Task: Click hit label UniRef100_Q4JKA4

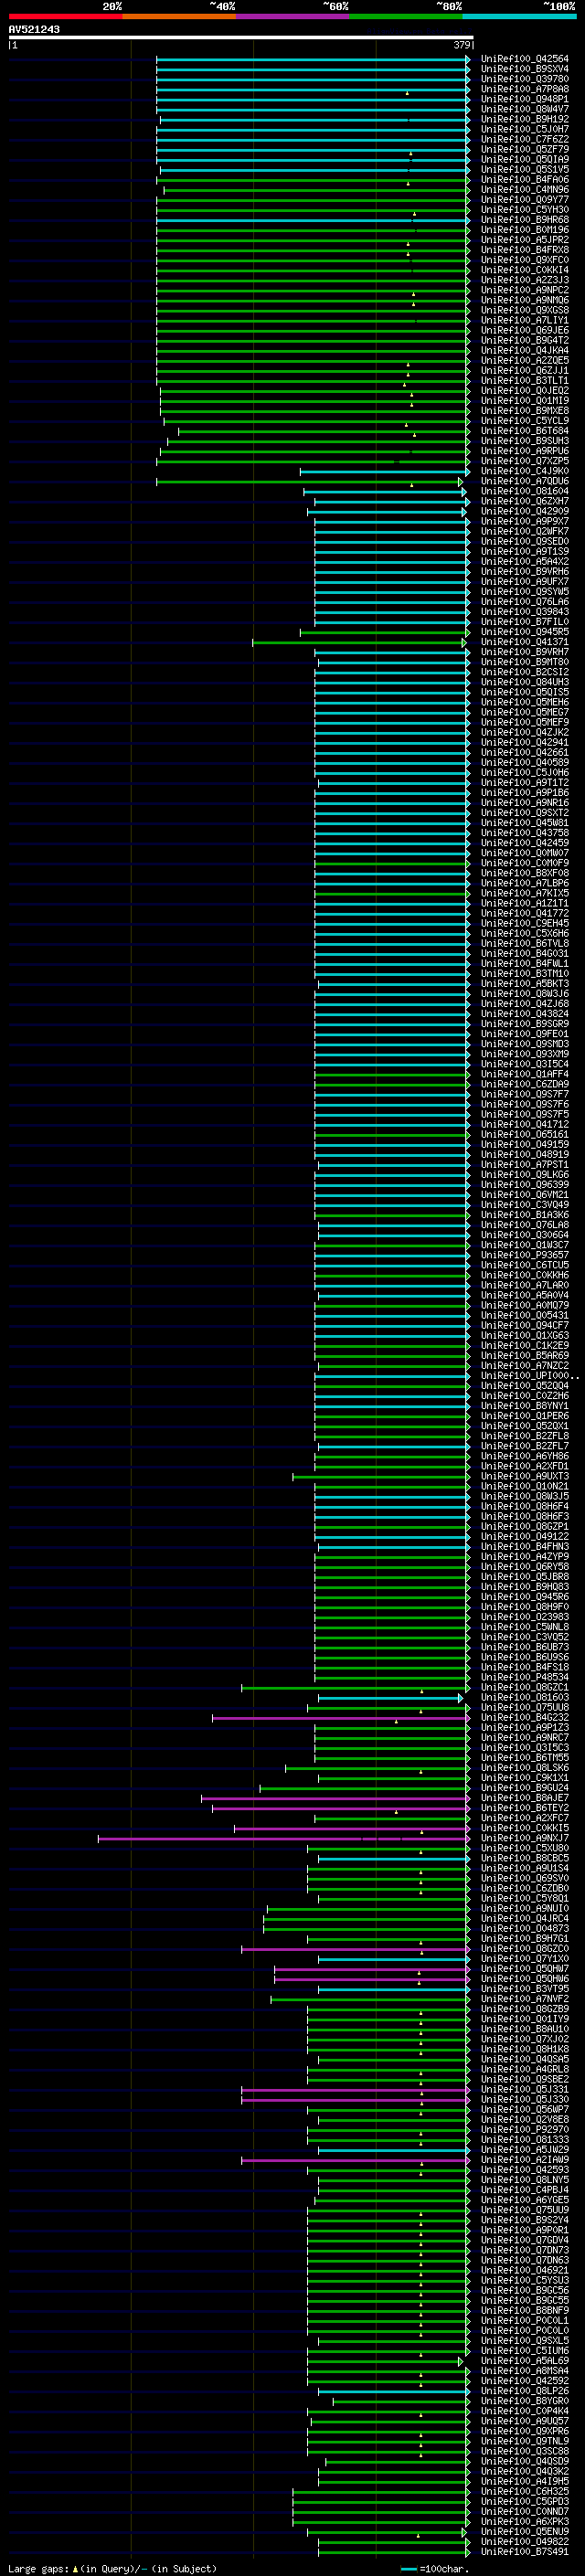Action: pyautogui.click(x=525, y=350)
